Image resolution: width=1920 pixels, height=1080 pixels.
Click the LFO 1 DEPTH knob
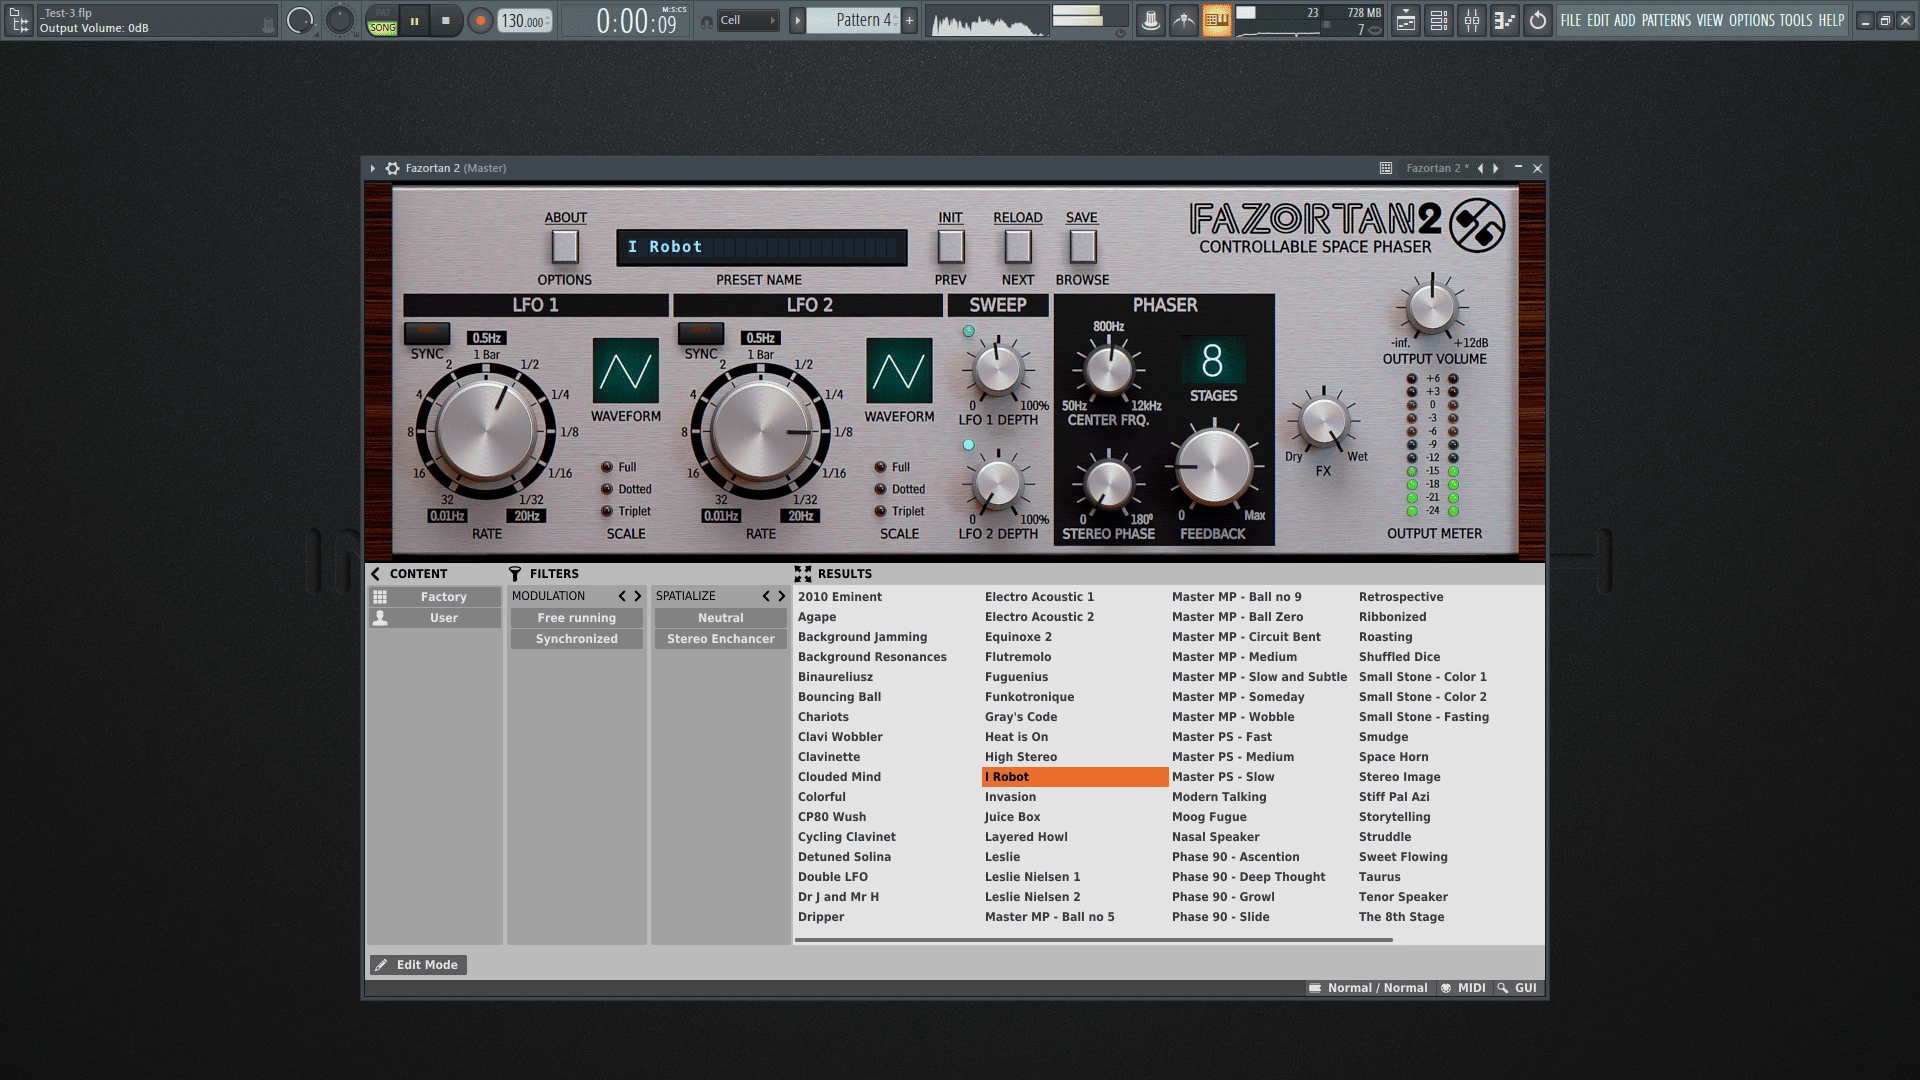click(997, 369)
